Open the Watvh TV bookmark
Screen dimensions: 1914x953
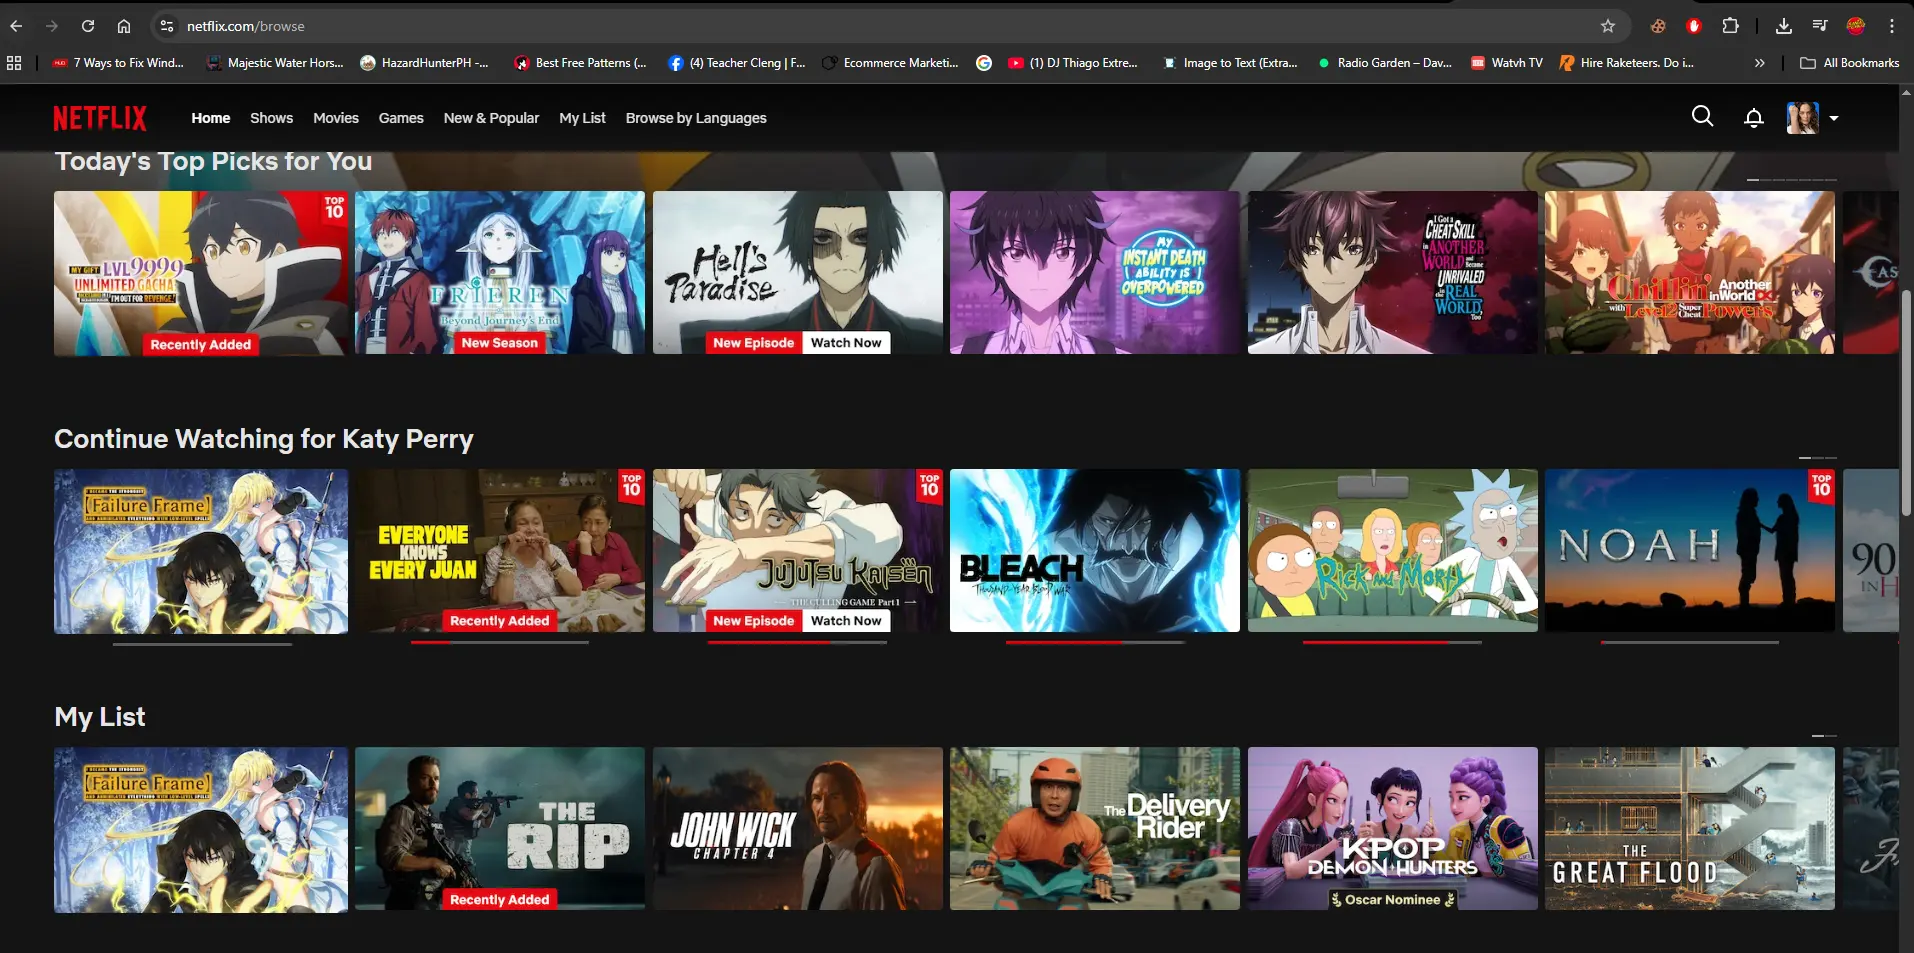(x=1507, y=63)
